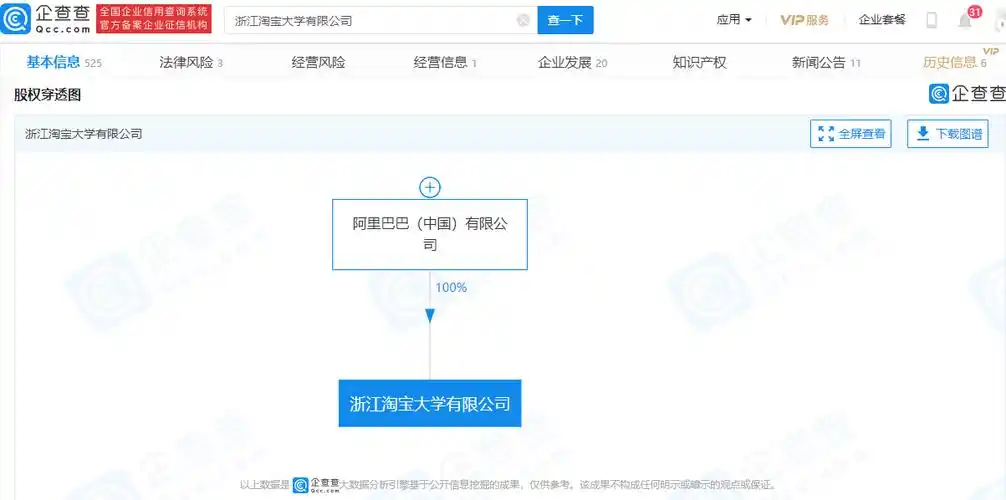Expand shareholders with the plus circle icon

point(430,187)
